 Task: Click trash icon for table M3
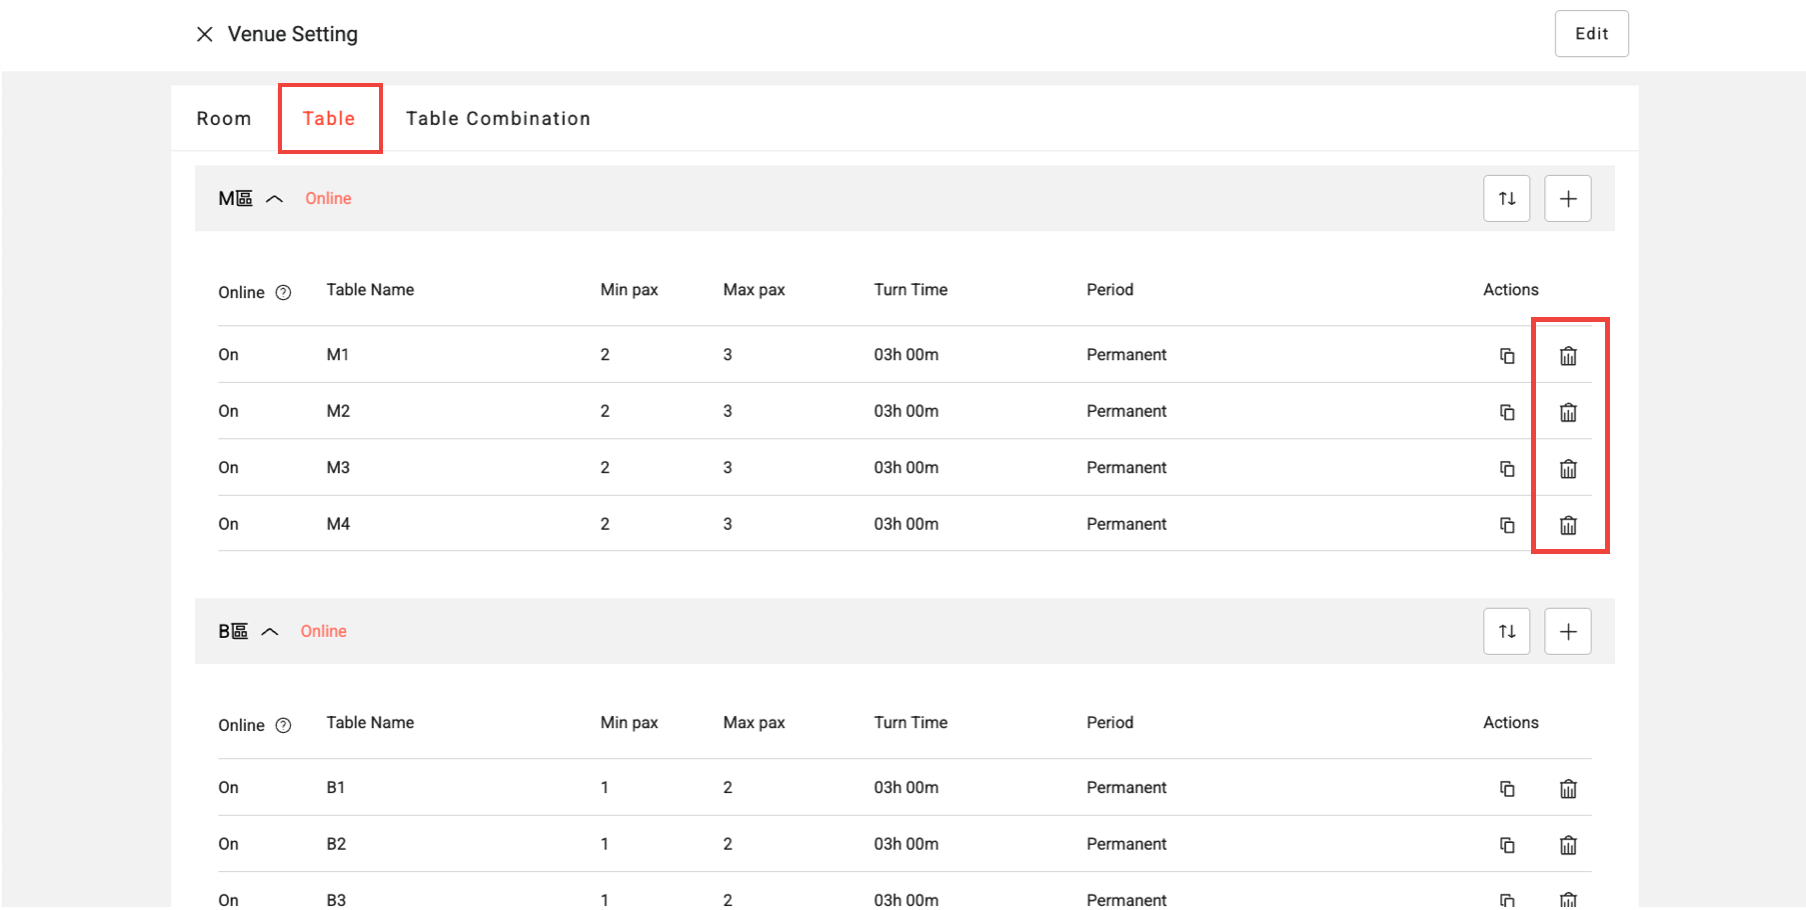point(1567,469)
